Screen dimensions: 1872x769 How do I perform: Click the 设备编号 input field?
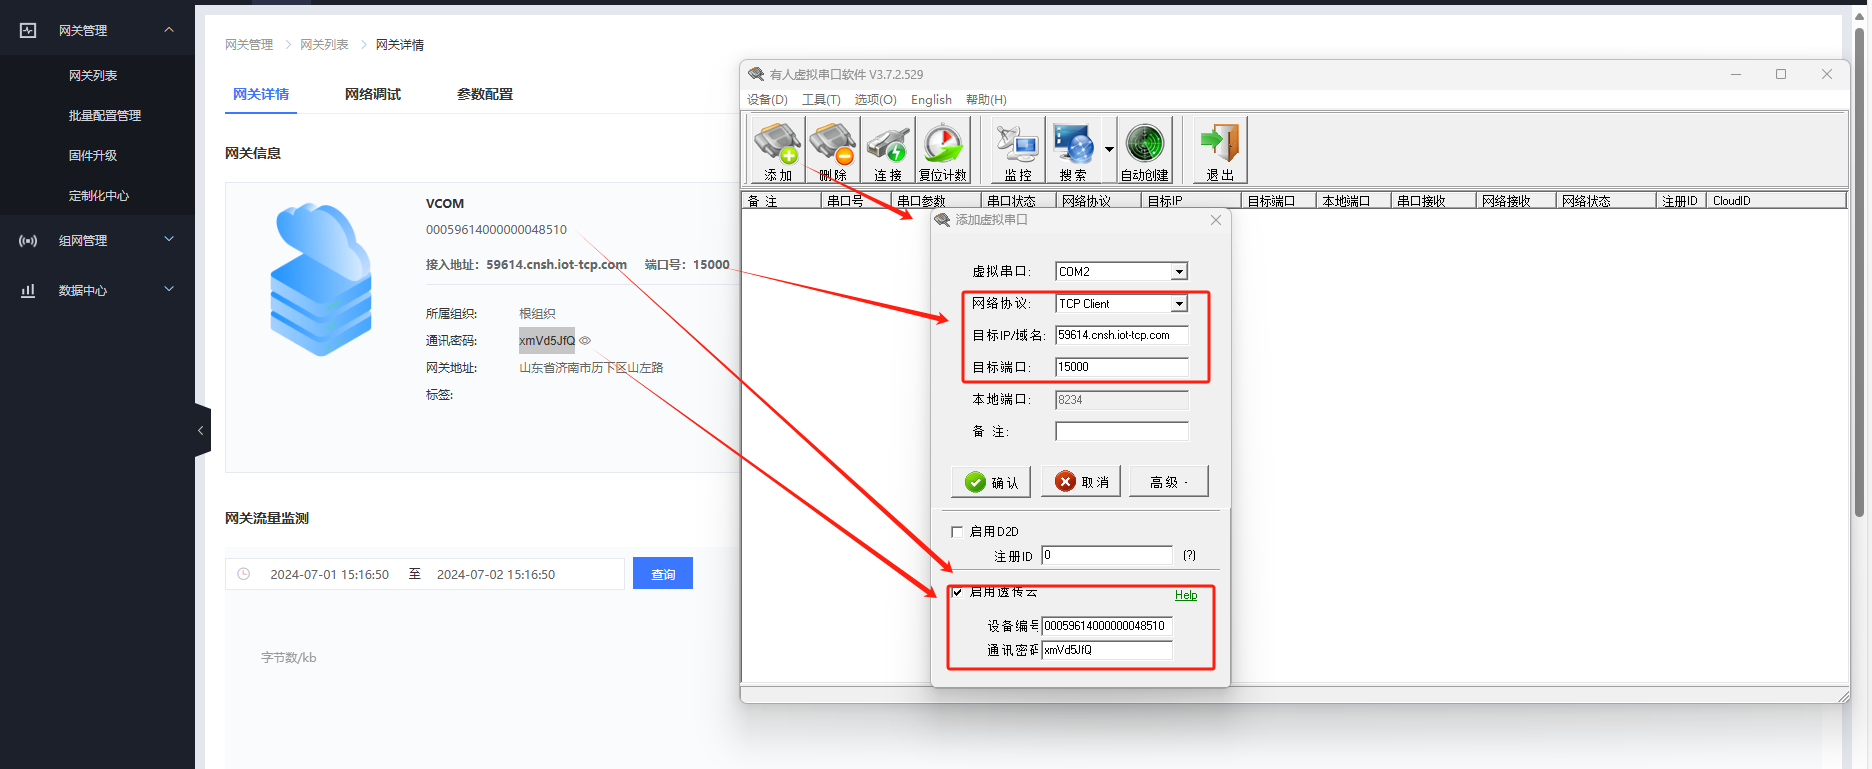pos(1107,626)
